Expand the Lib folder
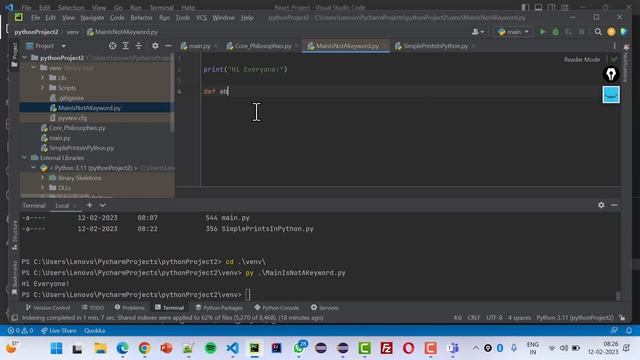Viewport: 640px width, 360px height. click(42, 78)
